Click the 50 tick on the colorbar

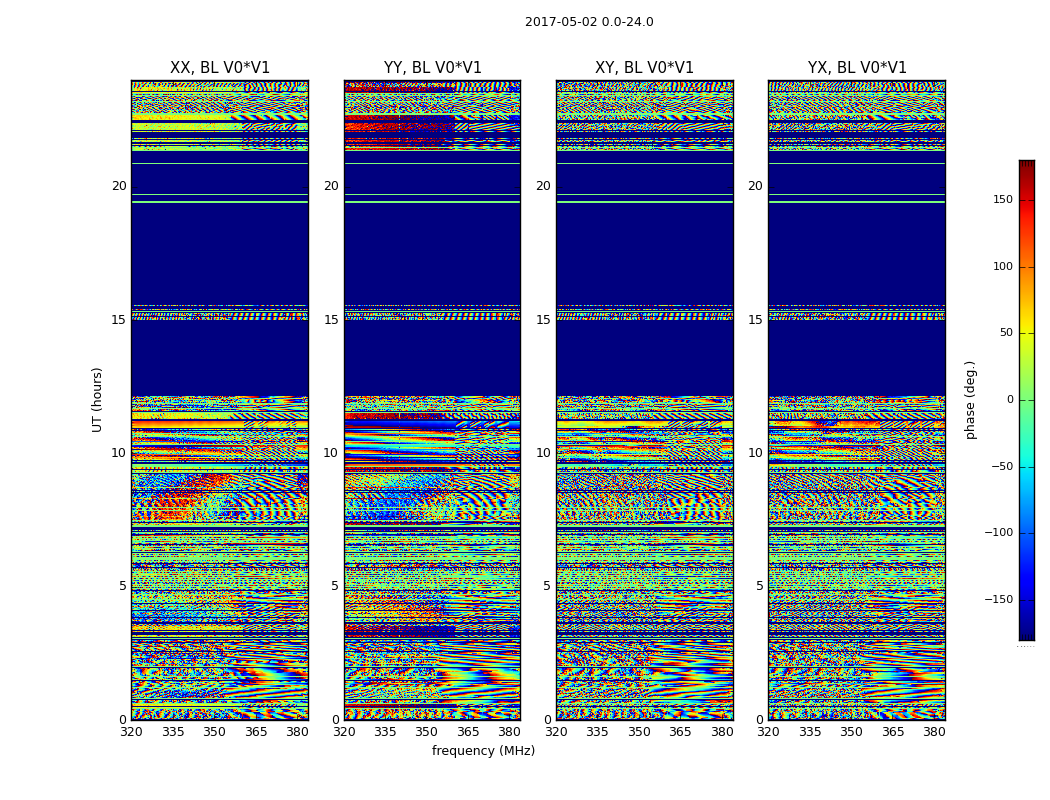pos(1005,333)
